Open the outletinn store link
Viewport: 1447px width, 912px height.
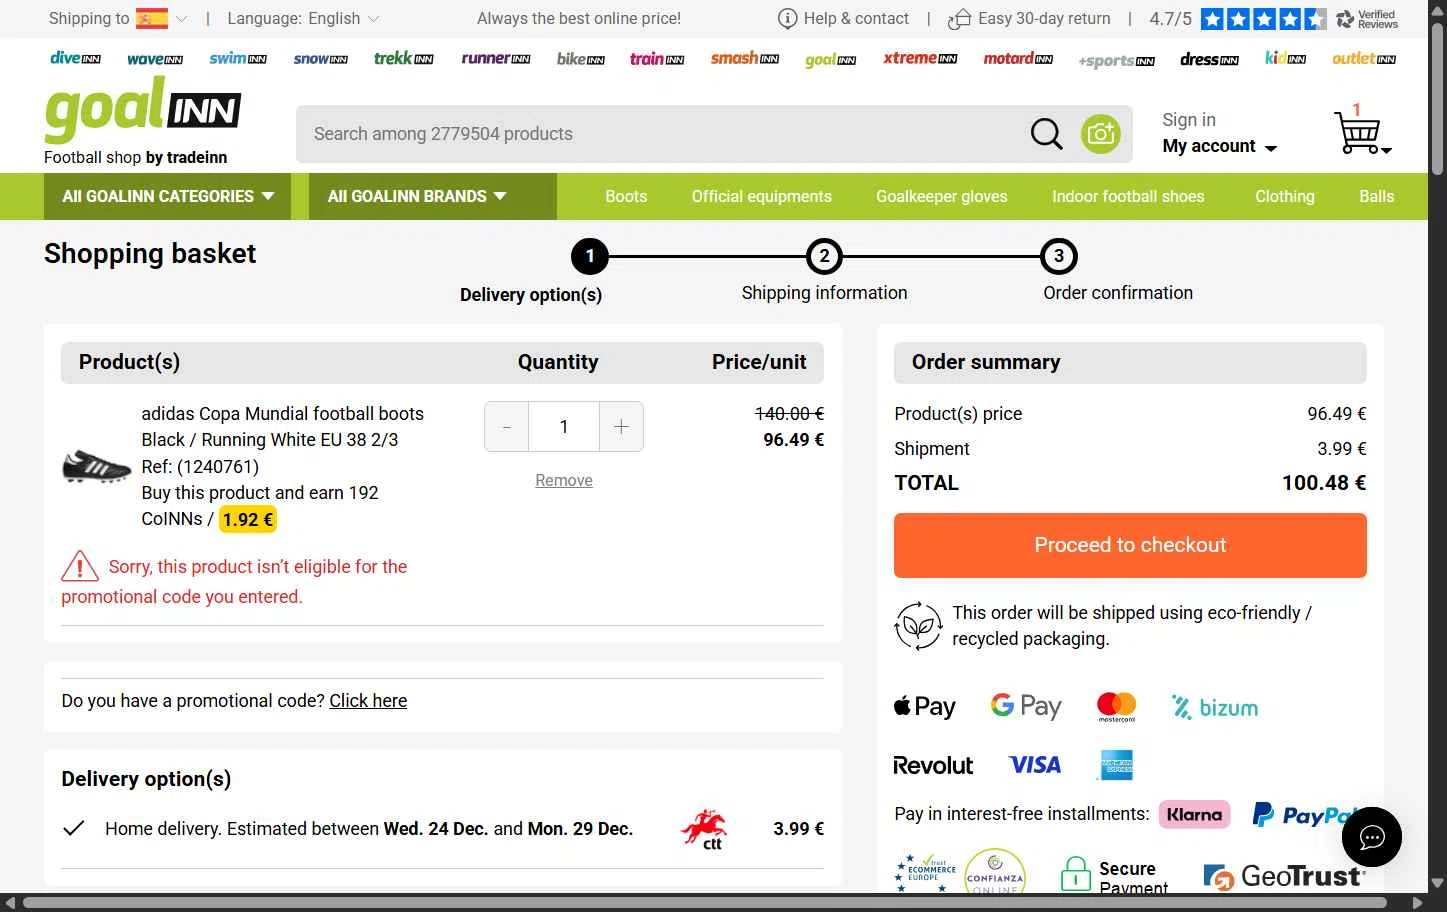[1364, 59]
